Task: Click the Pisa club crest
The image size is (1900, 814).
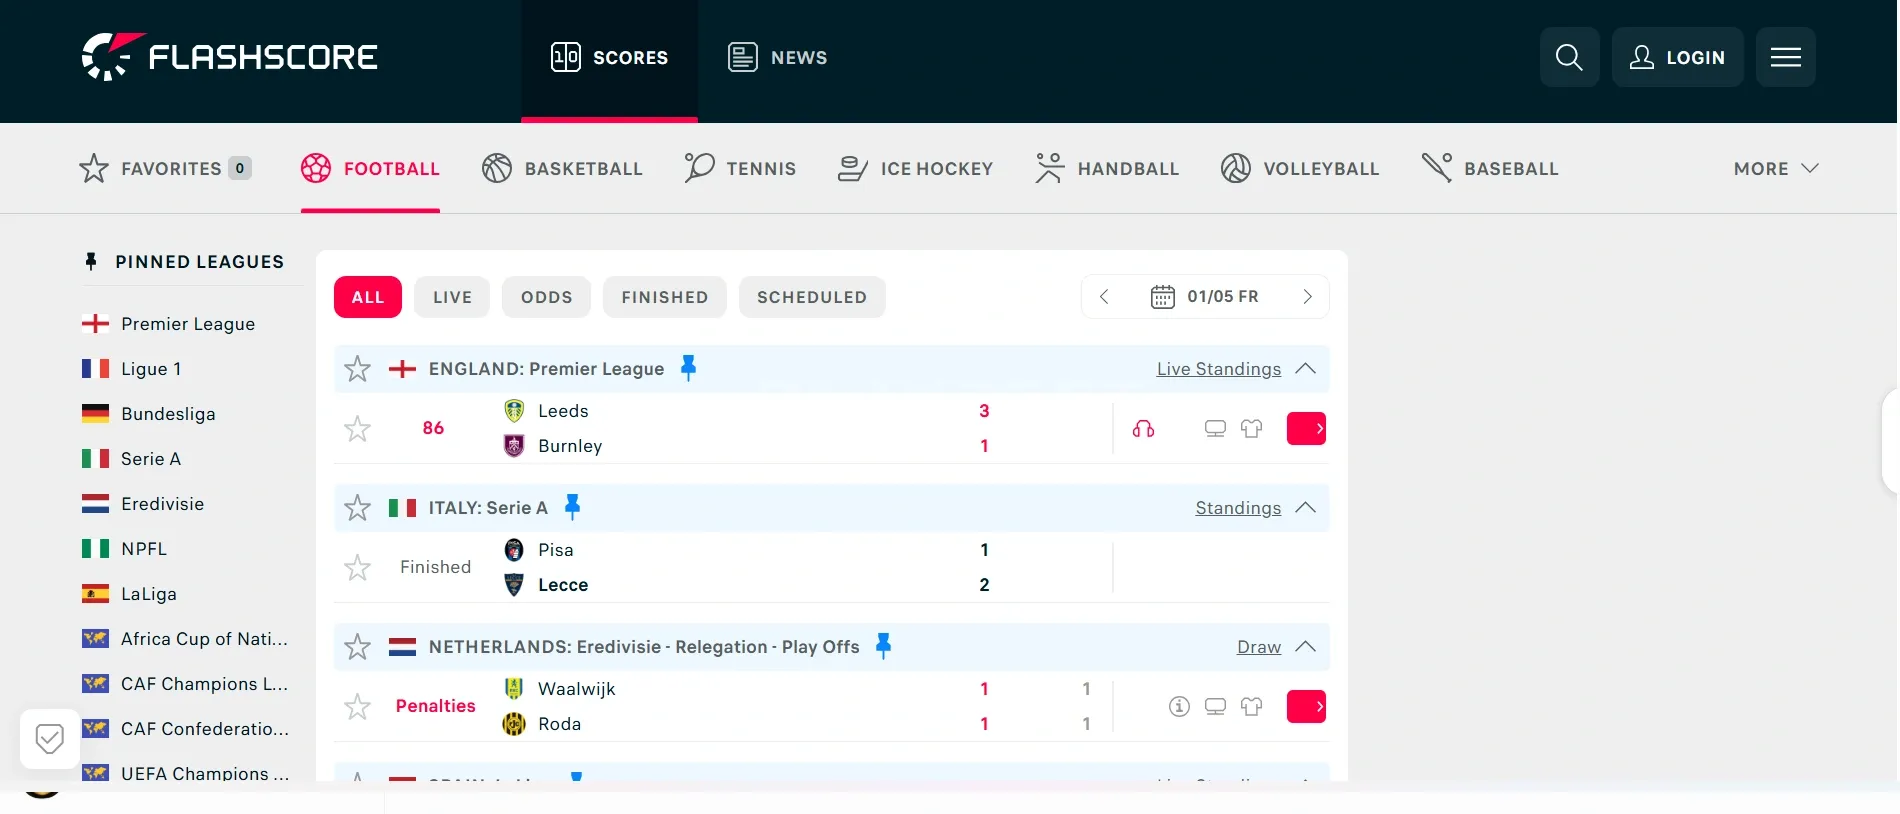Action: (514, 550)
